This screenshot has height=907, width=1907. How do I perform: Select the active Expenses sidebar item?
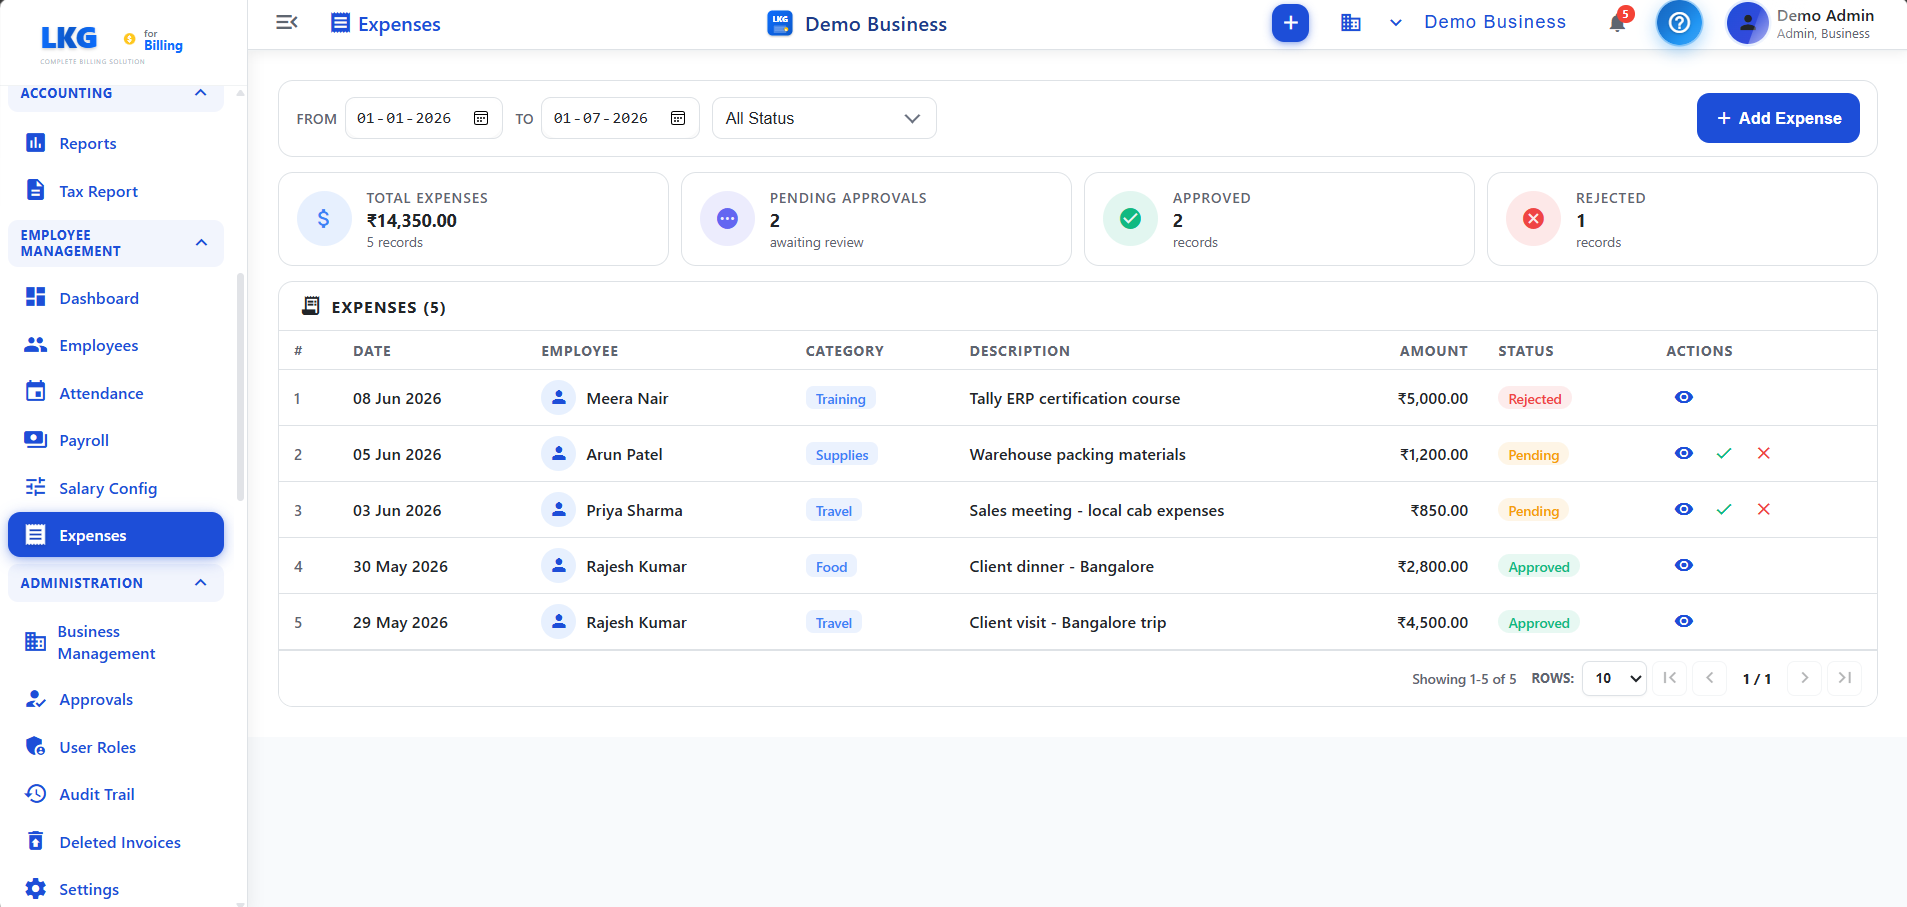click(116, 535)
